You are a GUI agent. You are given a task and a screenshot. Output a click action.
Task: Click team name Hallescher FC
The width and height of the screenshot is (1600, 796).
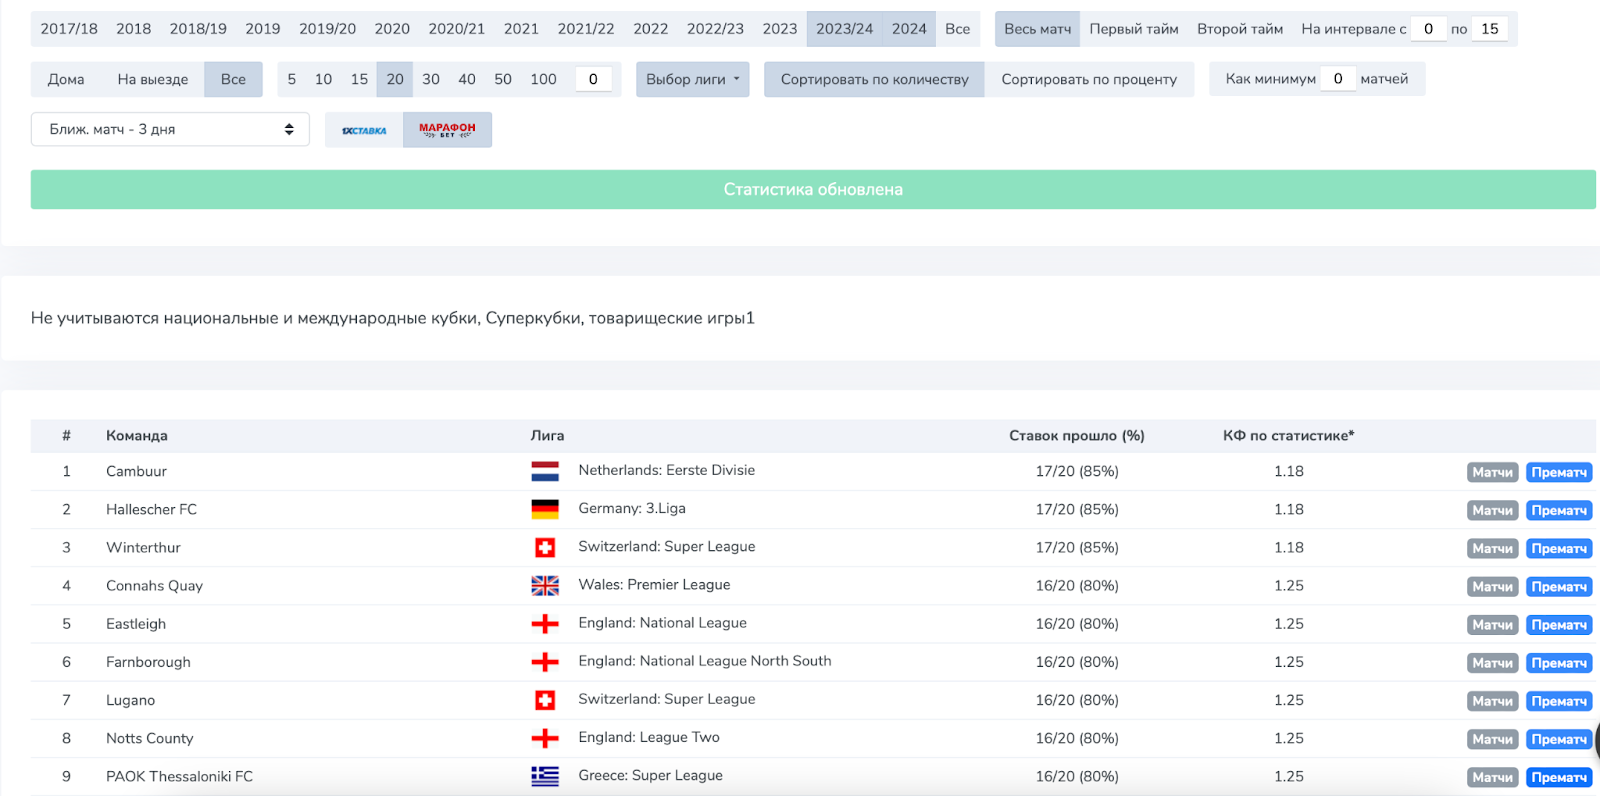pos(151,510)
